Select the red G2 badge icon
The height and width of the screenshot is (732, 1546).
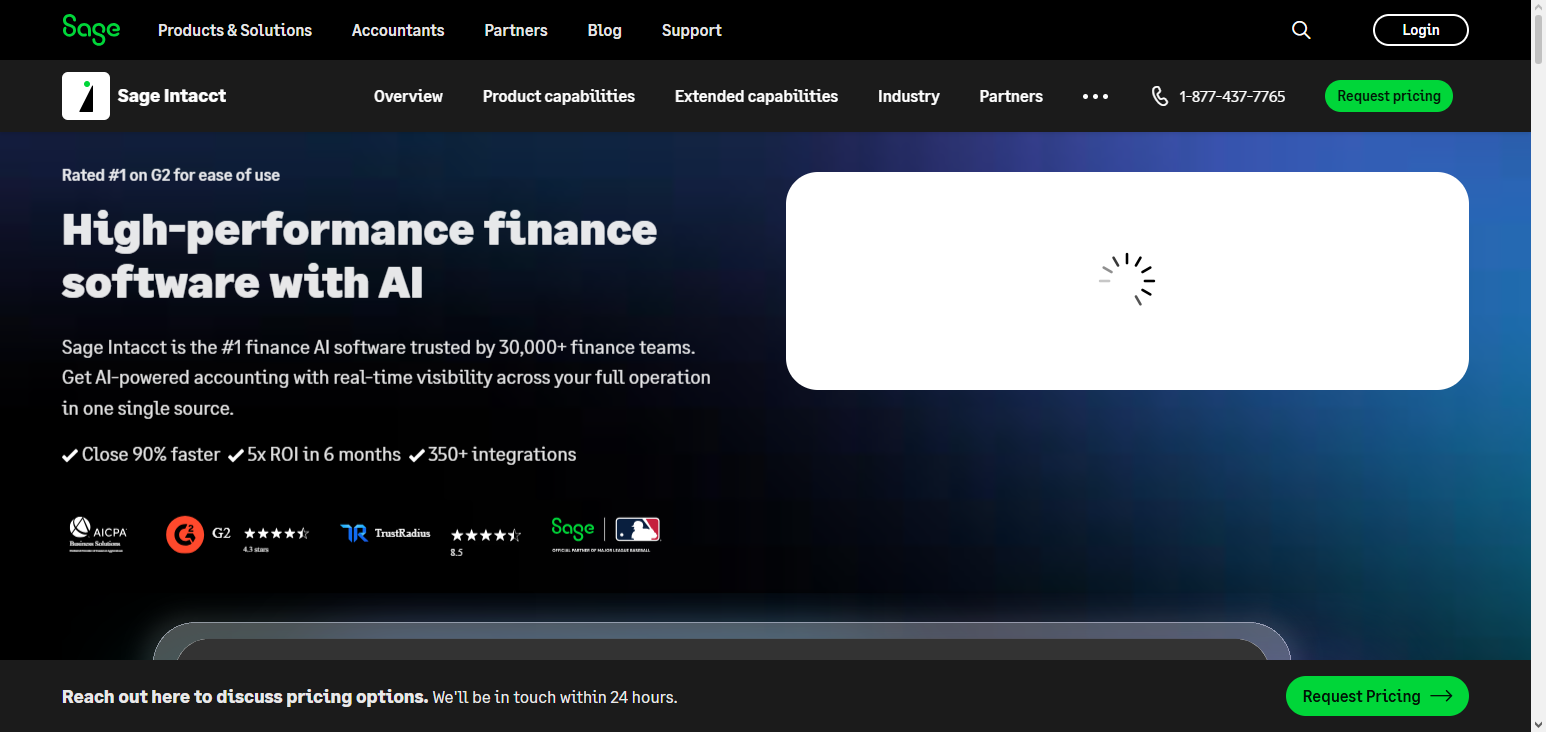[x=186, y=533]
